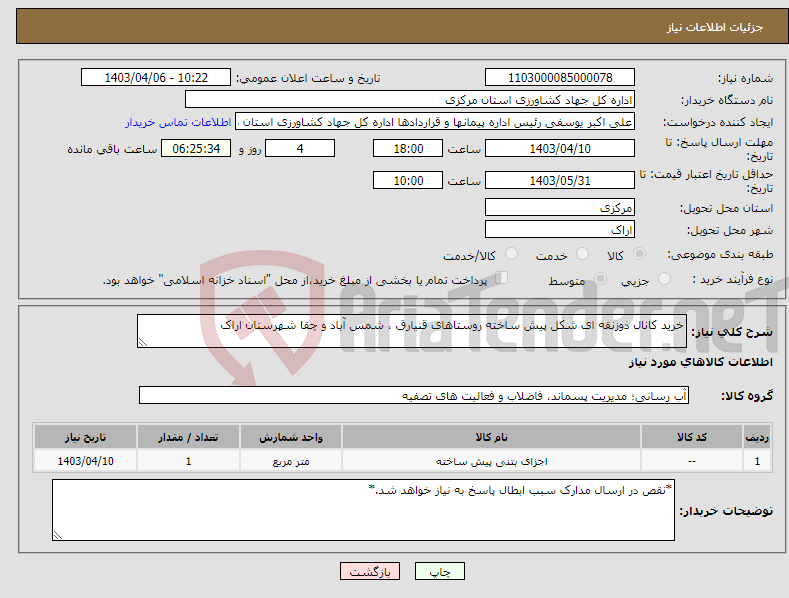
Task: Click the unit cell متر مربع
Action: point(291,461)
